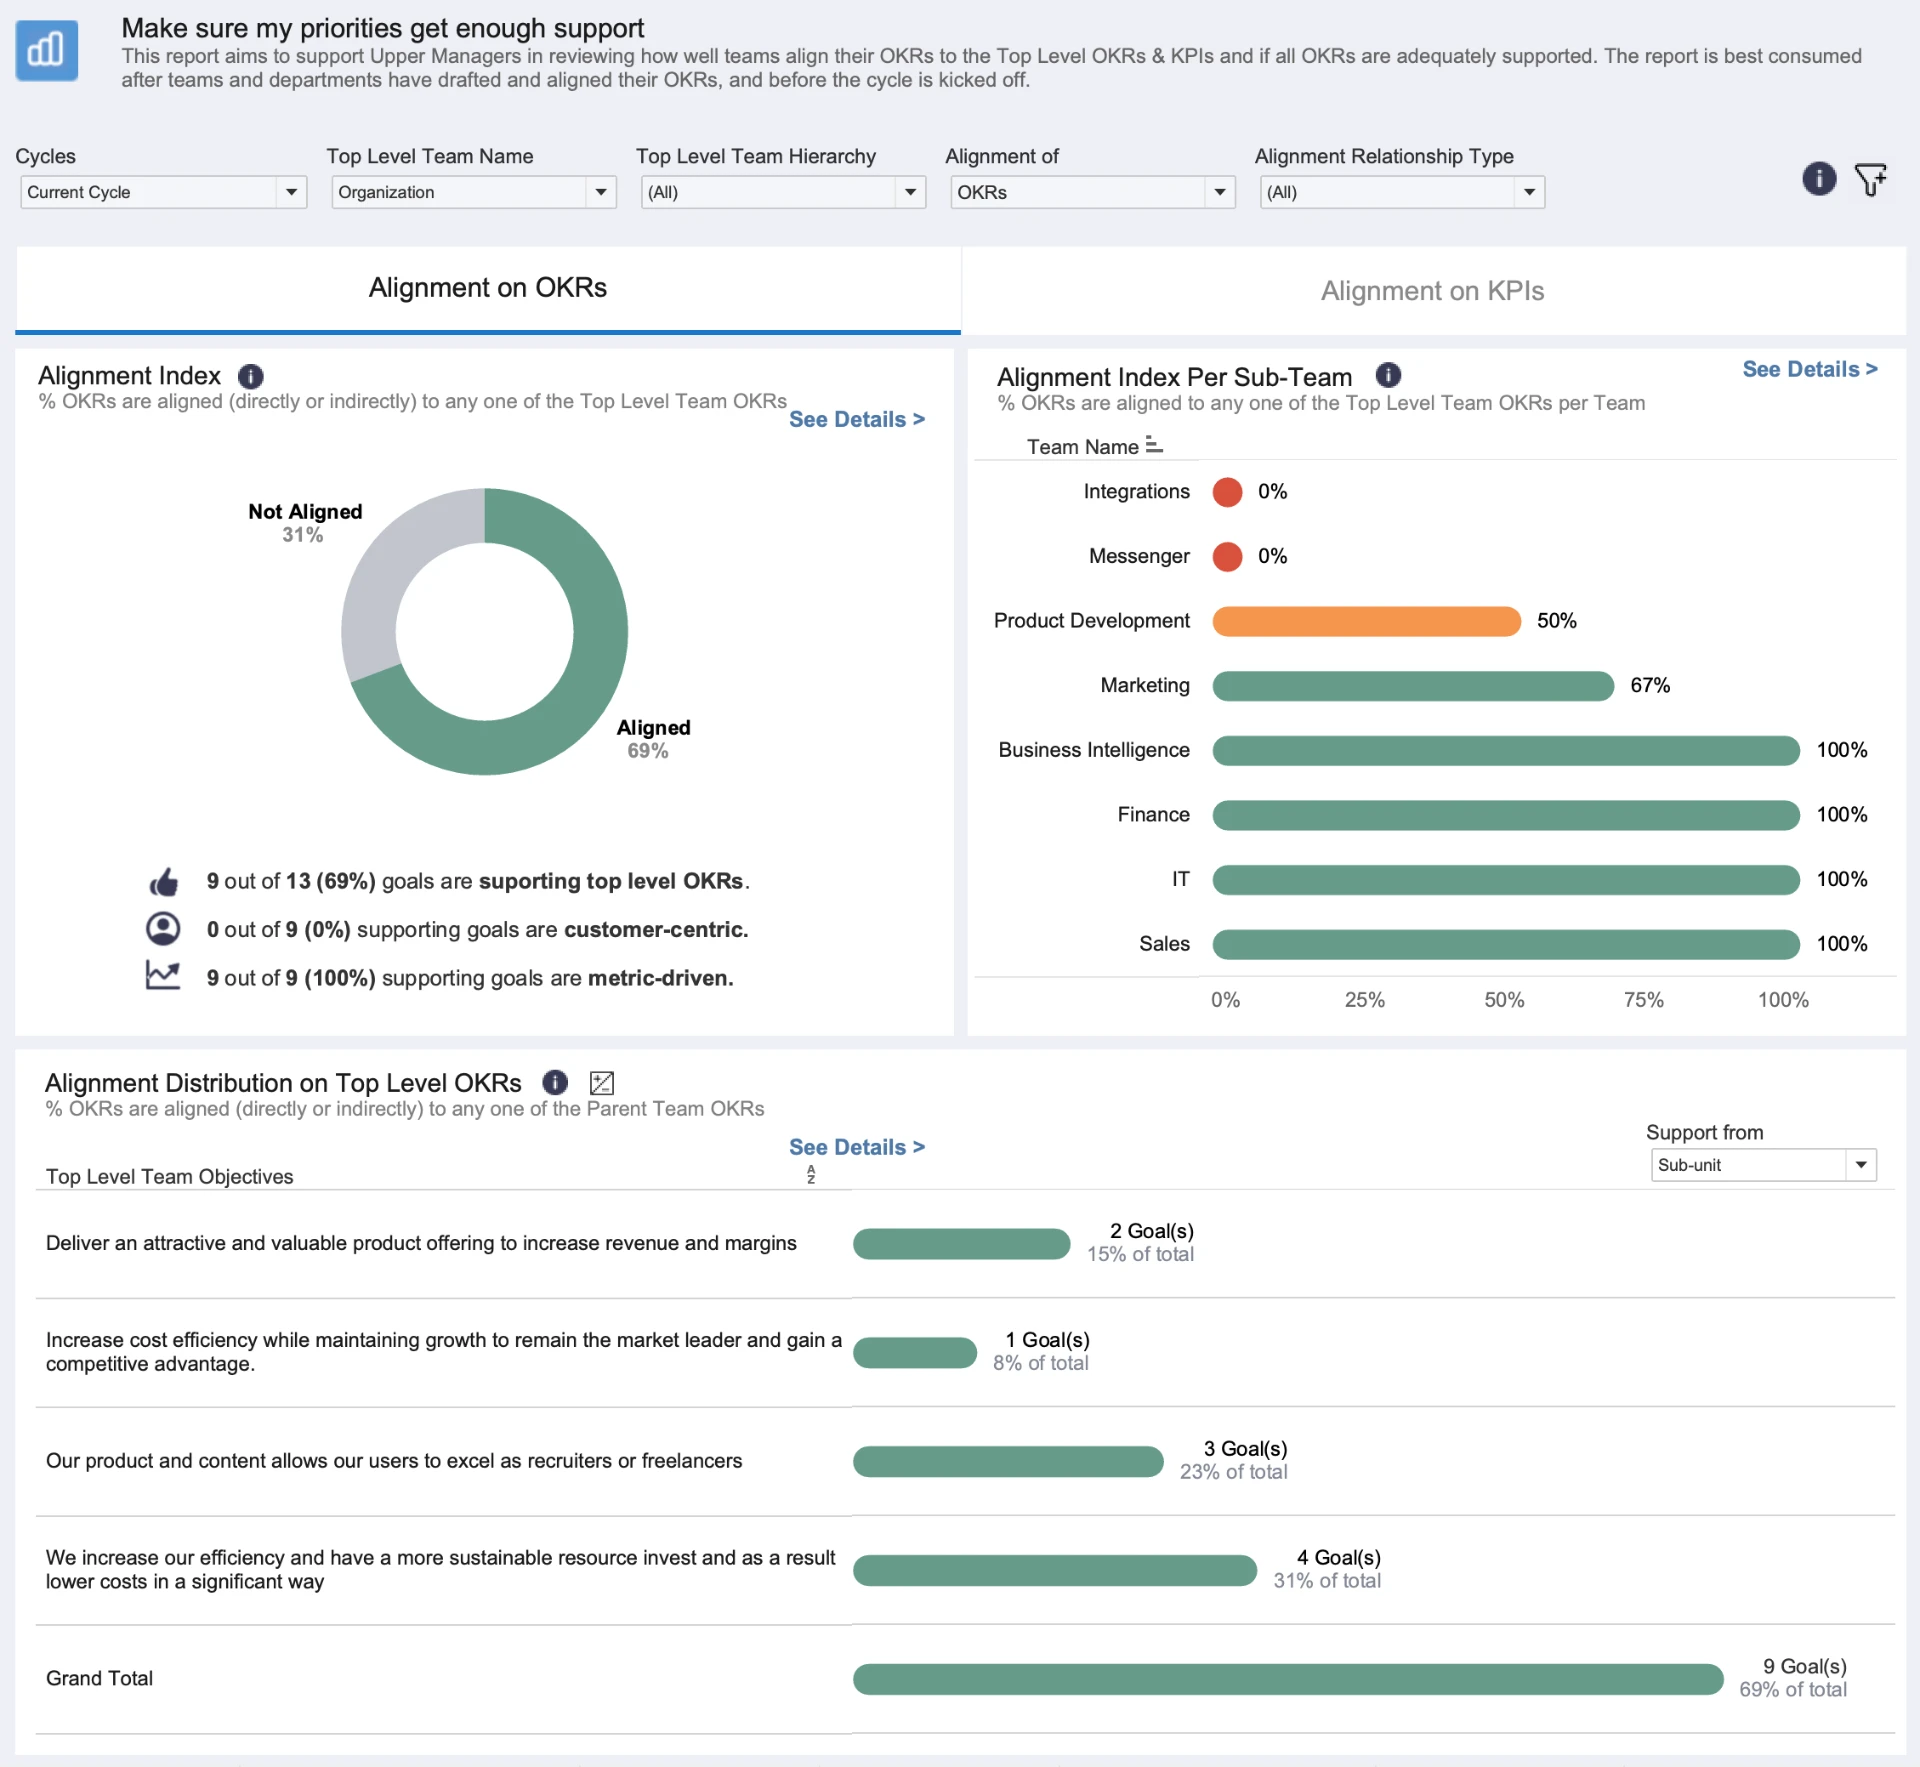Click the add-filter funnel icon

[1870, 179]
